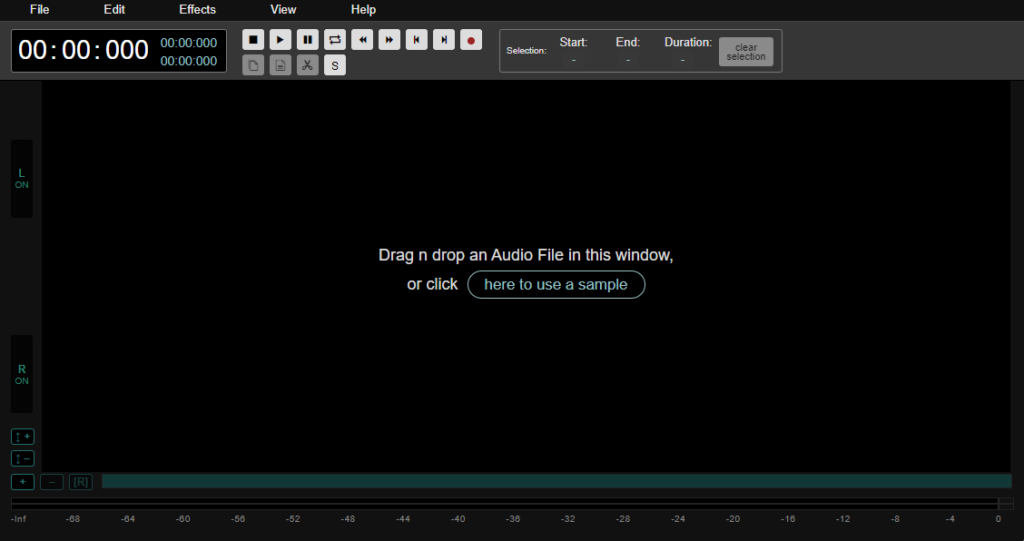Start playback with the Play button
1024x541 pixels.
click(x=280, y=40)
